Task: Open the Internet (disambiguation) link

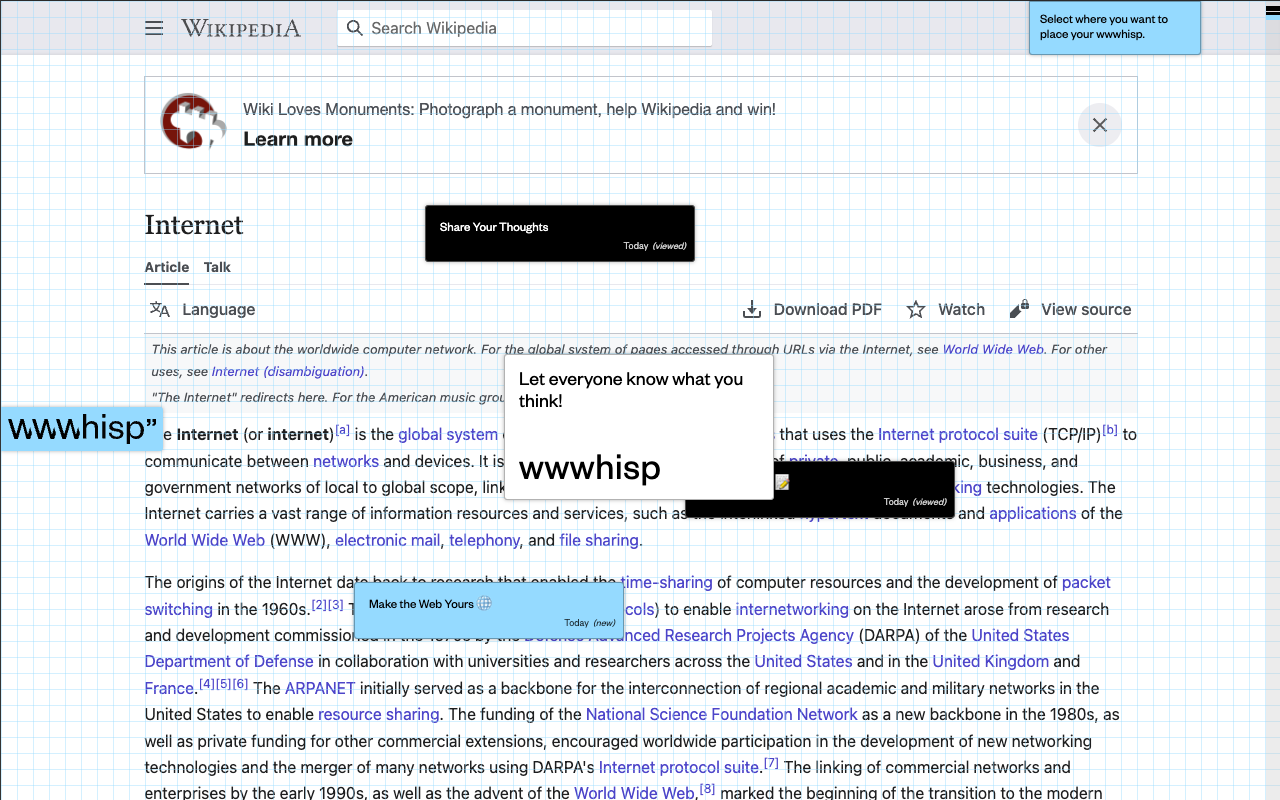Action: point(288,371)
